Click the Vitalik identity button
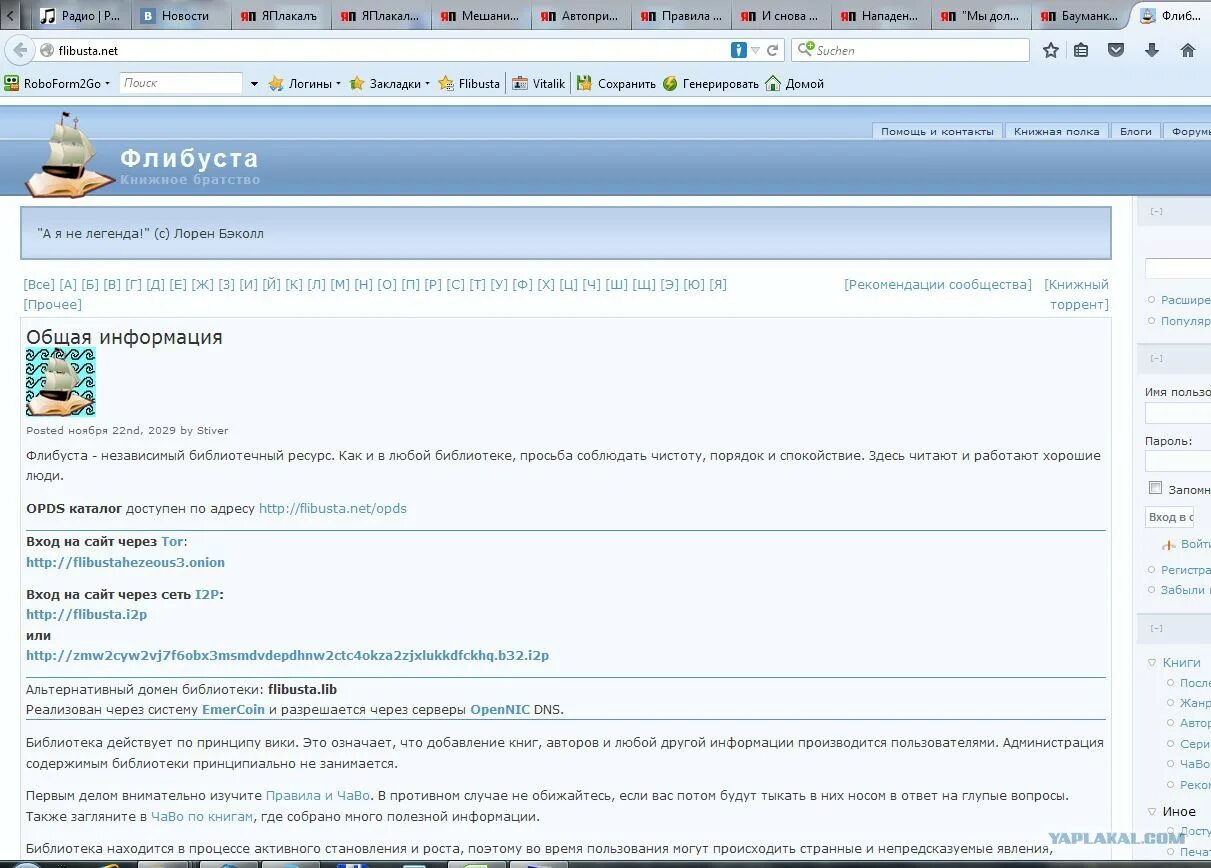 click(x=538, y=83)
